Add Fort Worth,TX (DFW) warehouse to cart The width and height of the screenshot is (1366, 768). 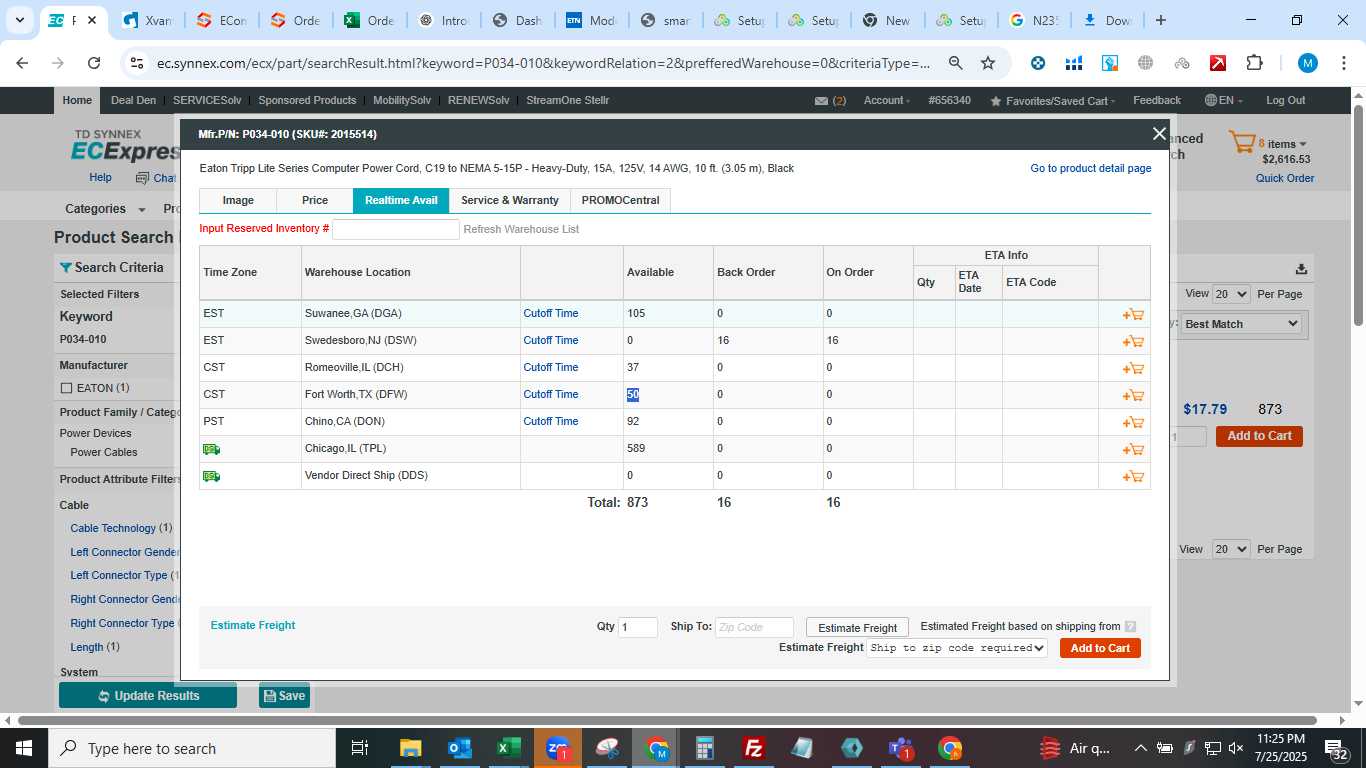pyautogui.click(x=1133, y=395)
